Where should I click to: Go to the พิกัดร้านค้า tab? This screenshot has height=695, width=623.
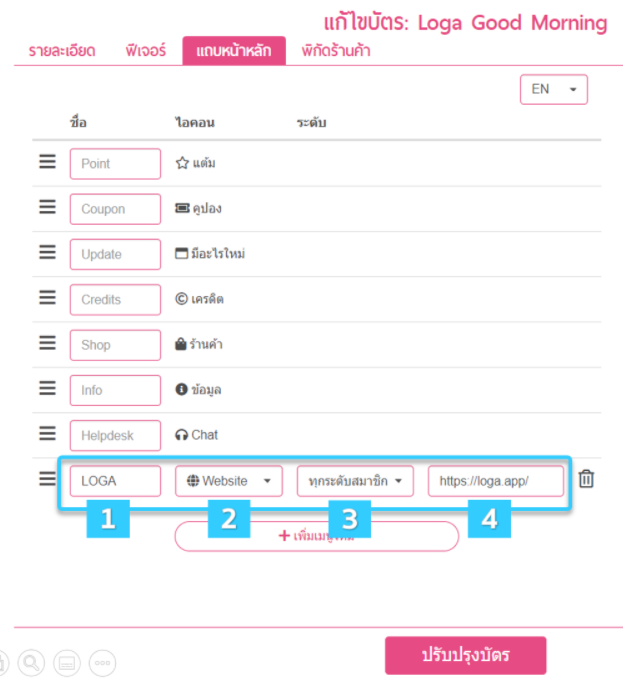point(336,51)
